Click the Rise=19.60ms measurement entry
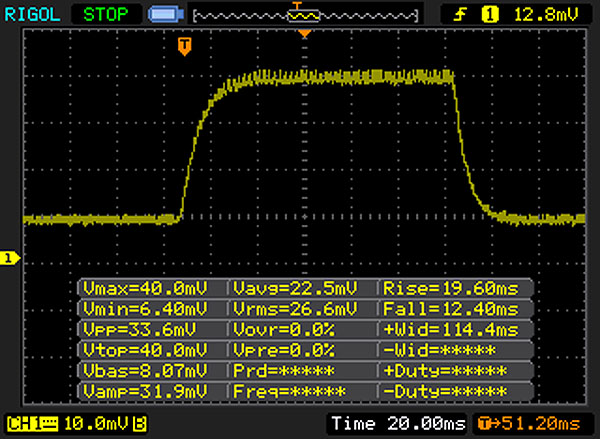Screen dimensions: 600x439 click(451, 288)
